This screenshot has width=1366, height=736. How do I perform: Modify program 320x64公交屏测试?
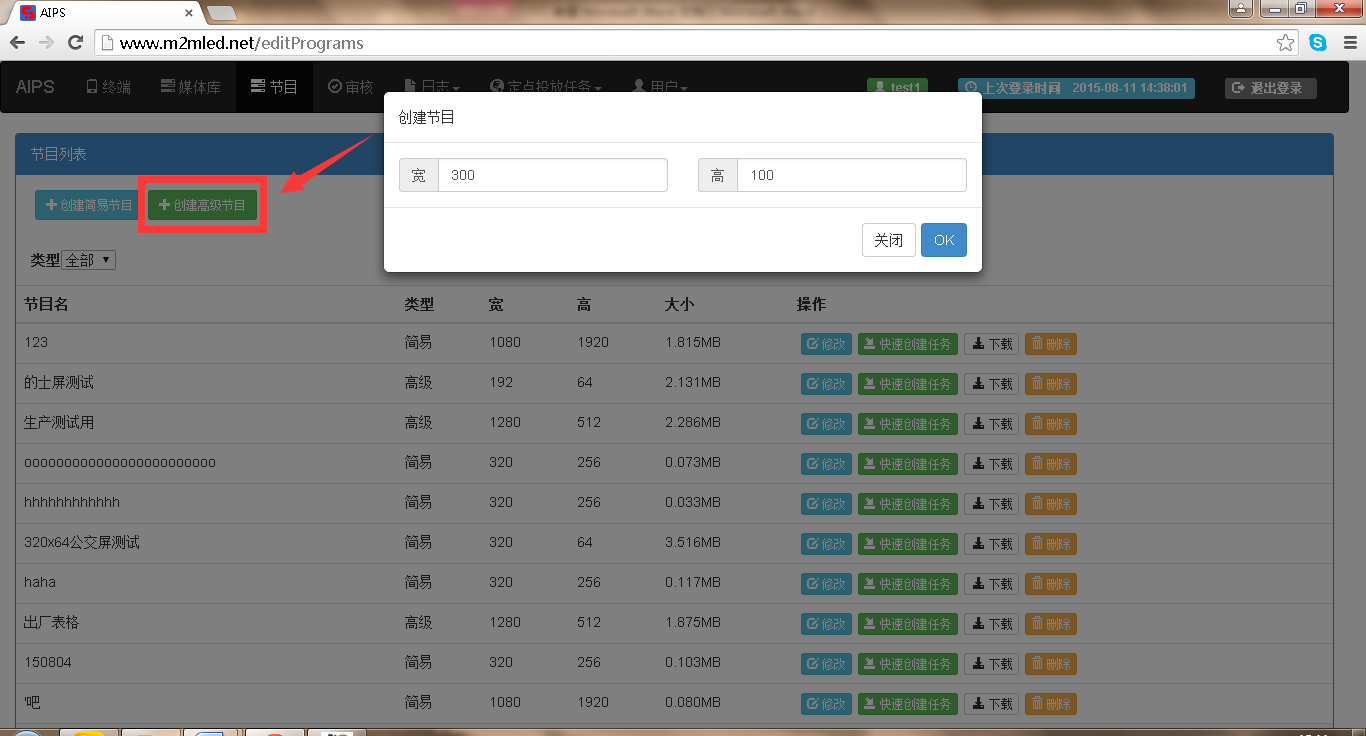[x=826, y=544]
